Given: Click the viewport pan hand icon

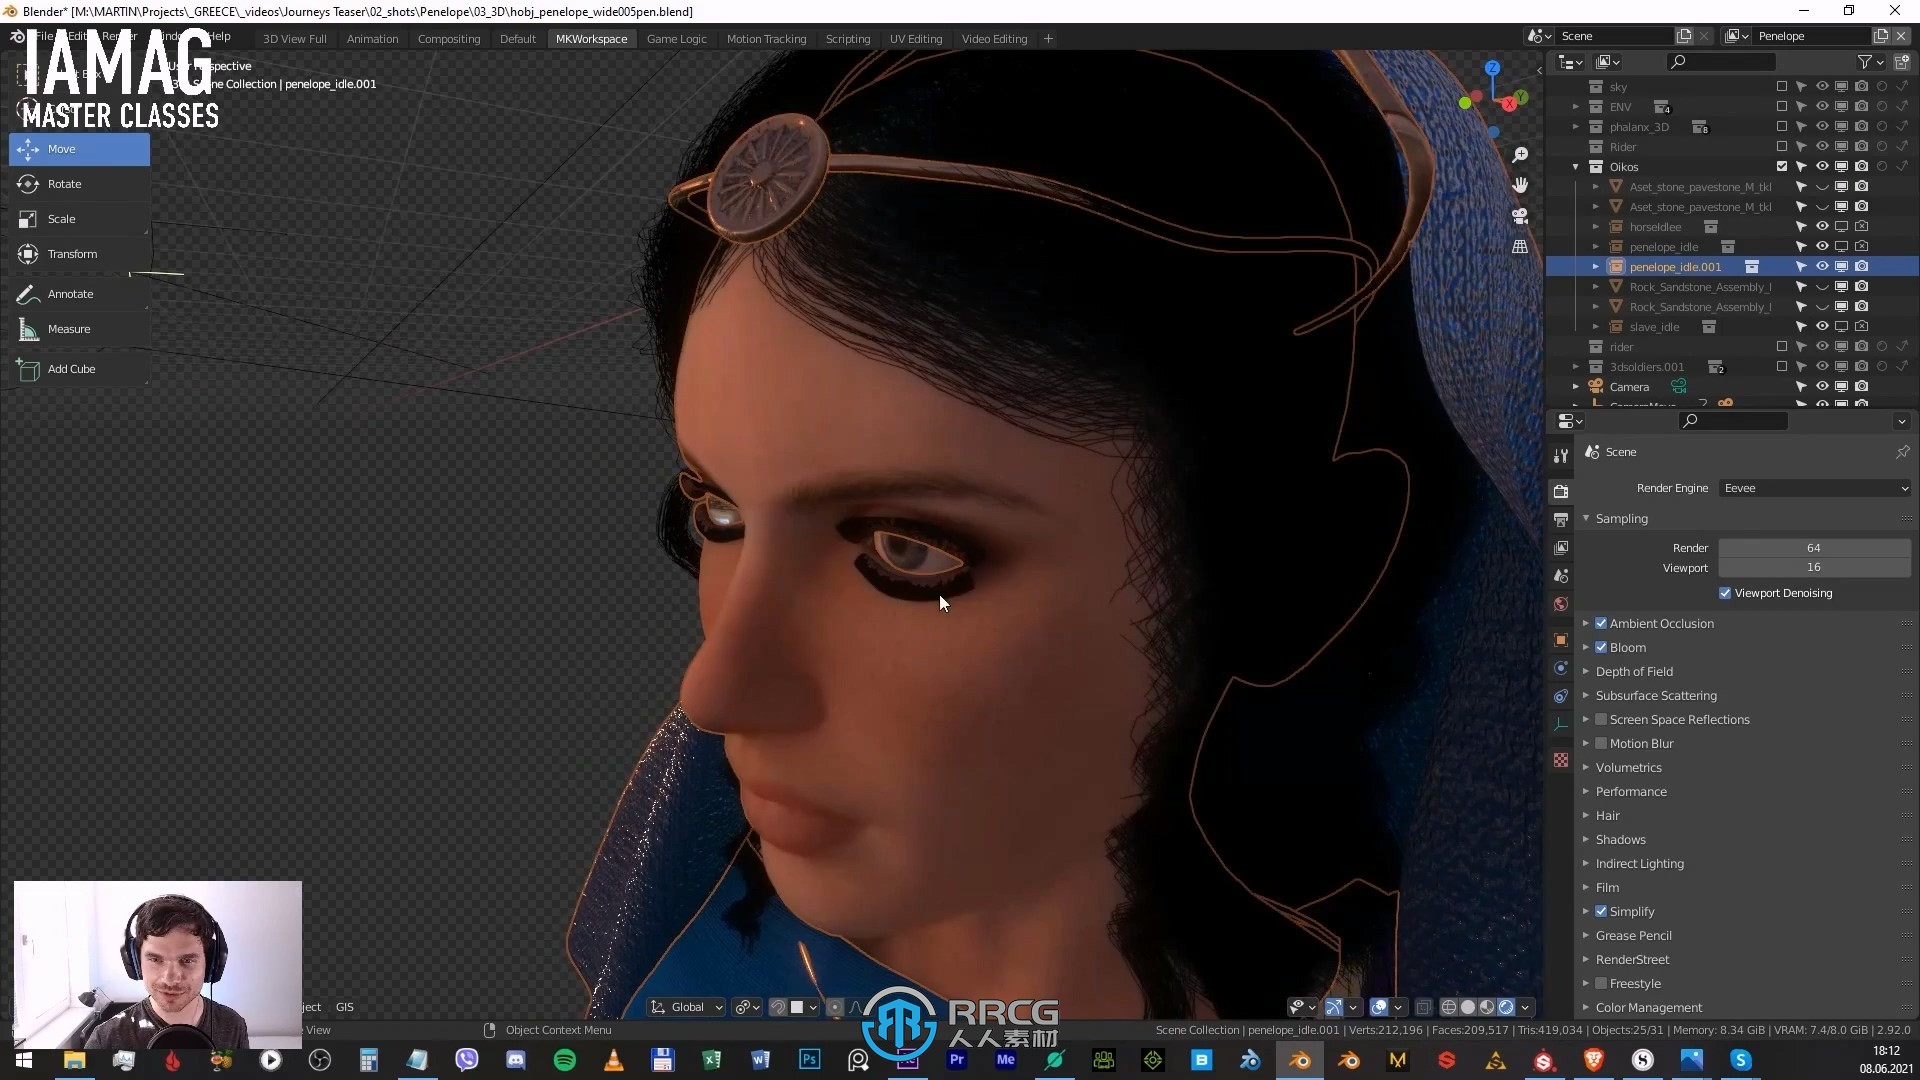Looking at the screenshot, I should (x=1520, y=185).
